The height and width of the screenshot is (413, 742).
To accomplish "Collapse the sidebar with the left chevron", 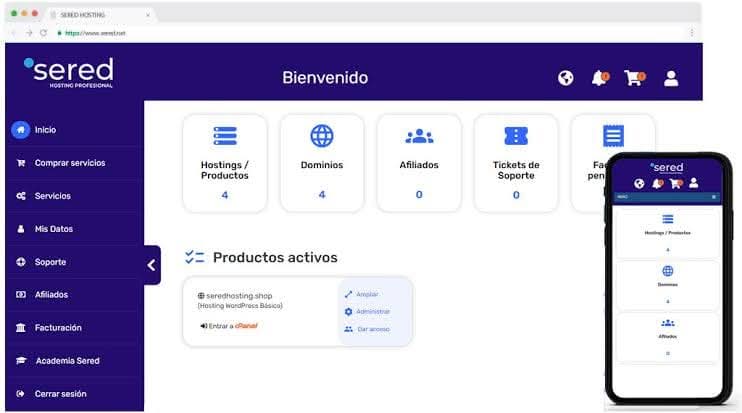I will [x=151, y=265].
